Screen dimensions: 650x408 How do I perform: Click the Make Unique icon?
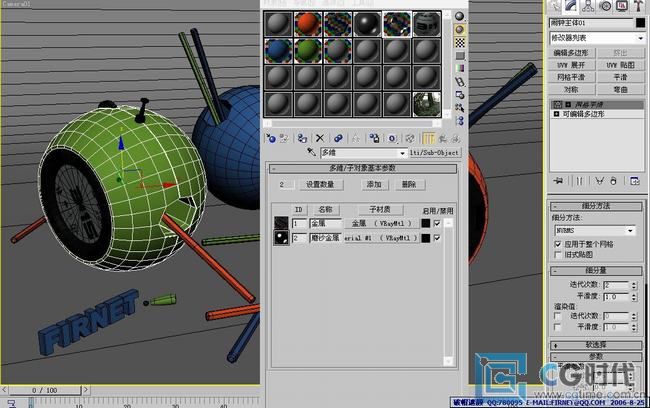[x=599, y=181]
